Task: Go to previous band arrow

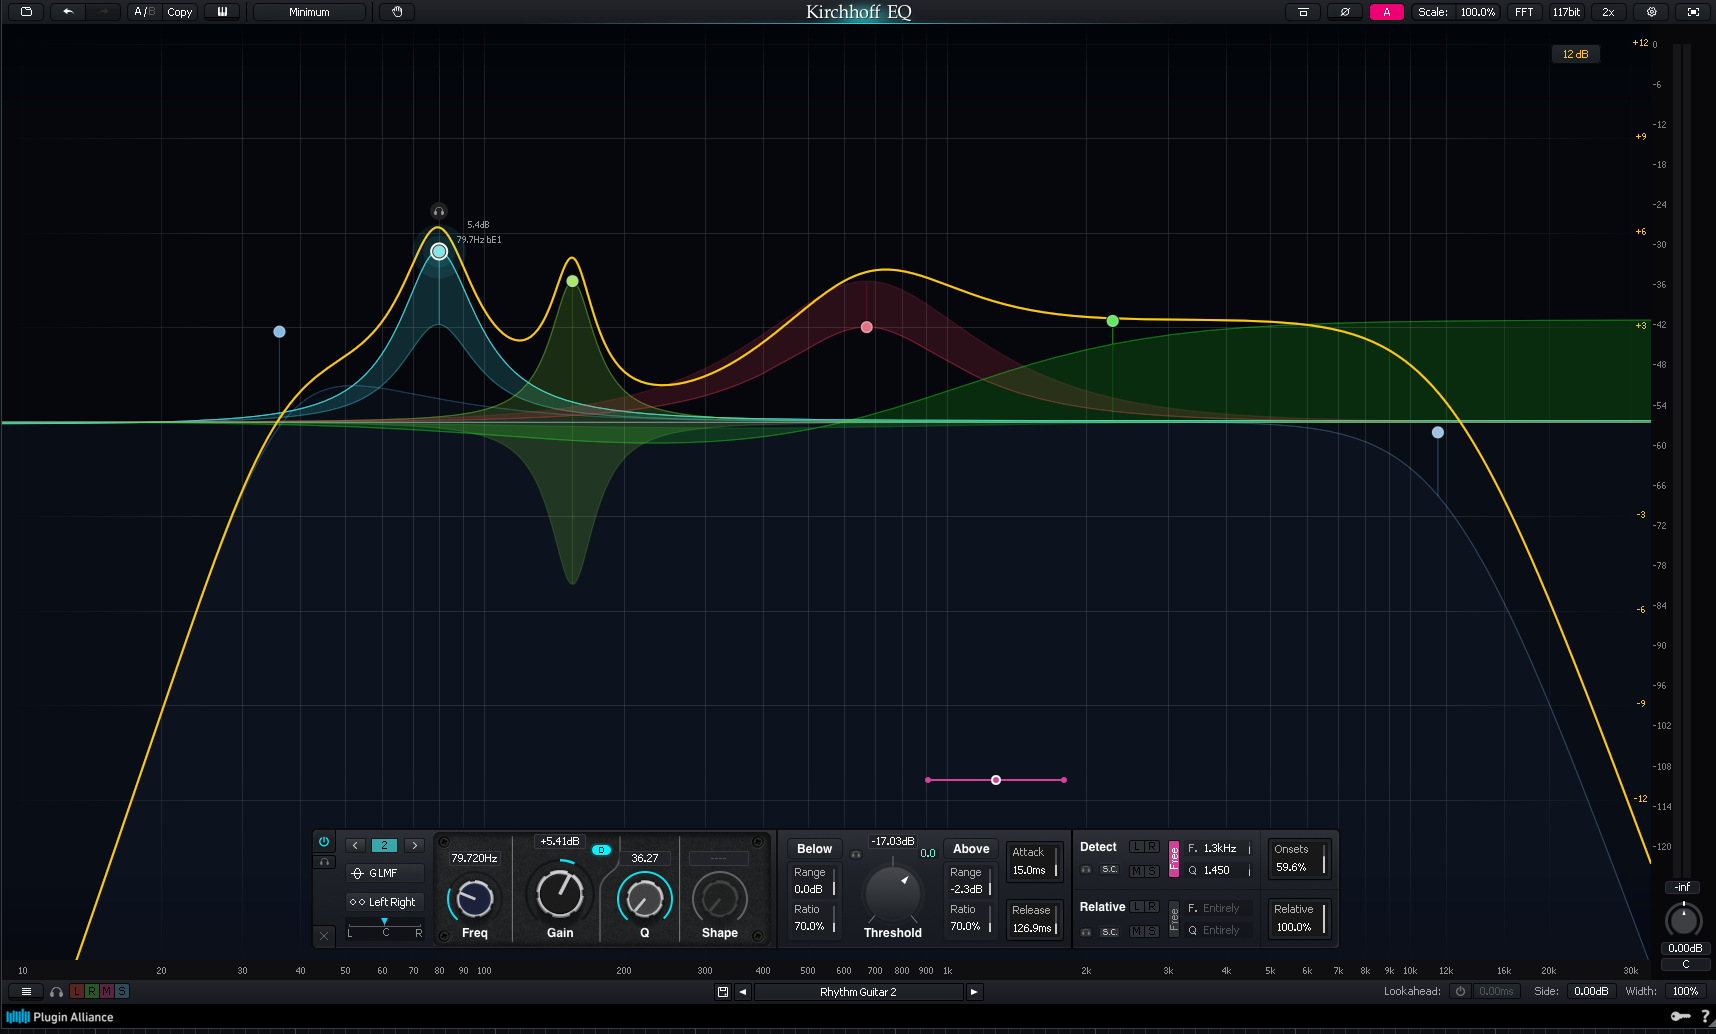Action: point(355,845)
